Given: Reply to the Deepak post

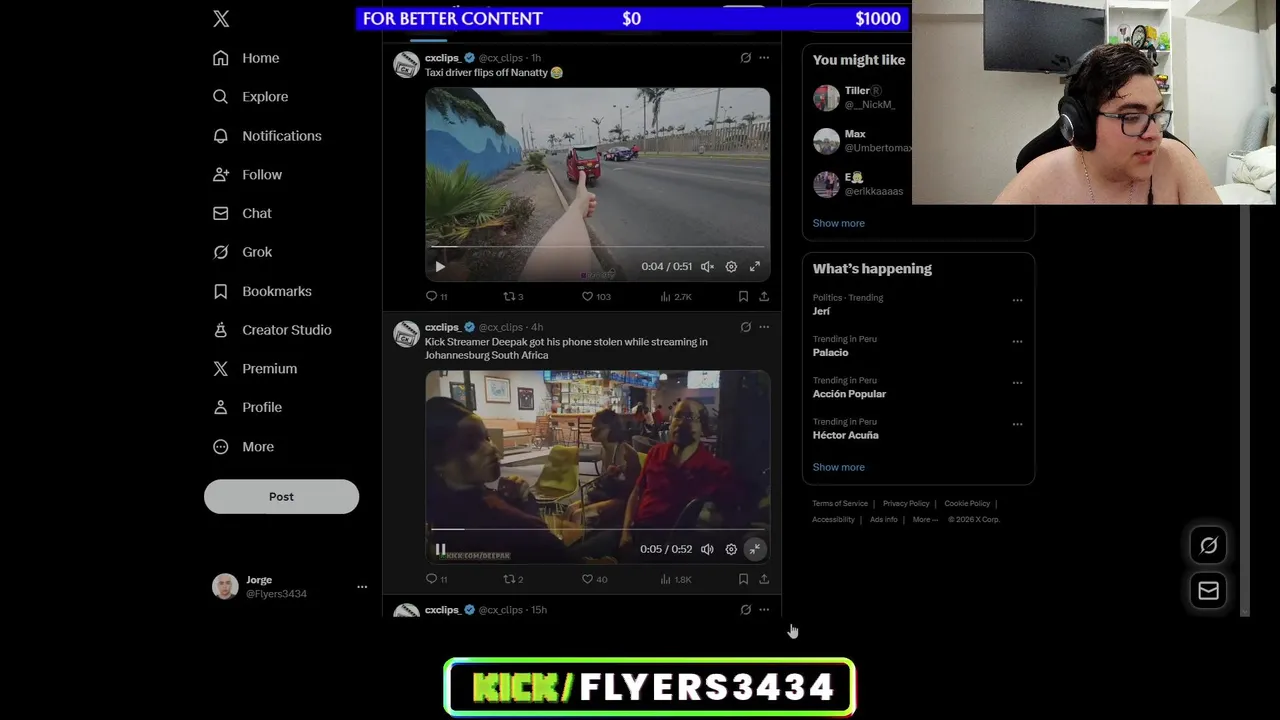Looking at the screenshot, I should coord(437,579).
